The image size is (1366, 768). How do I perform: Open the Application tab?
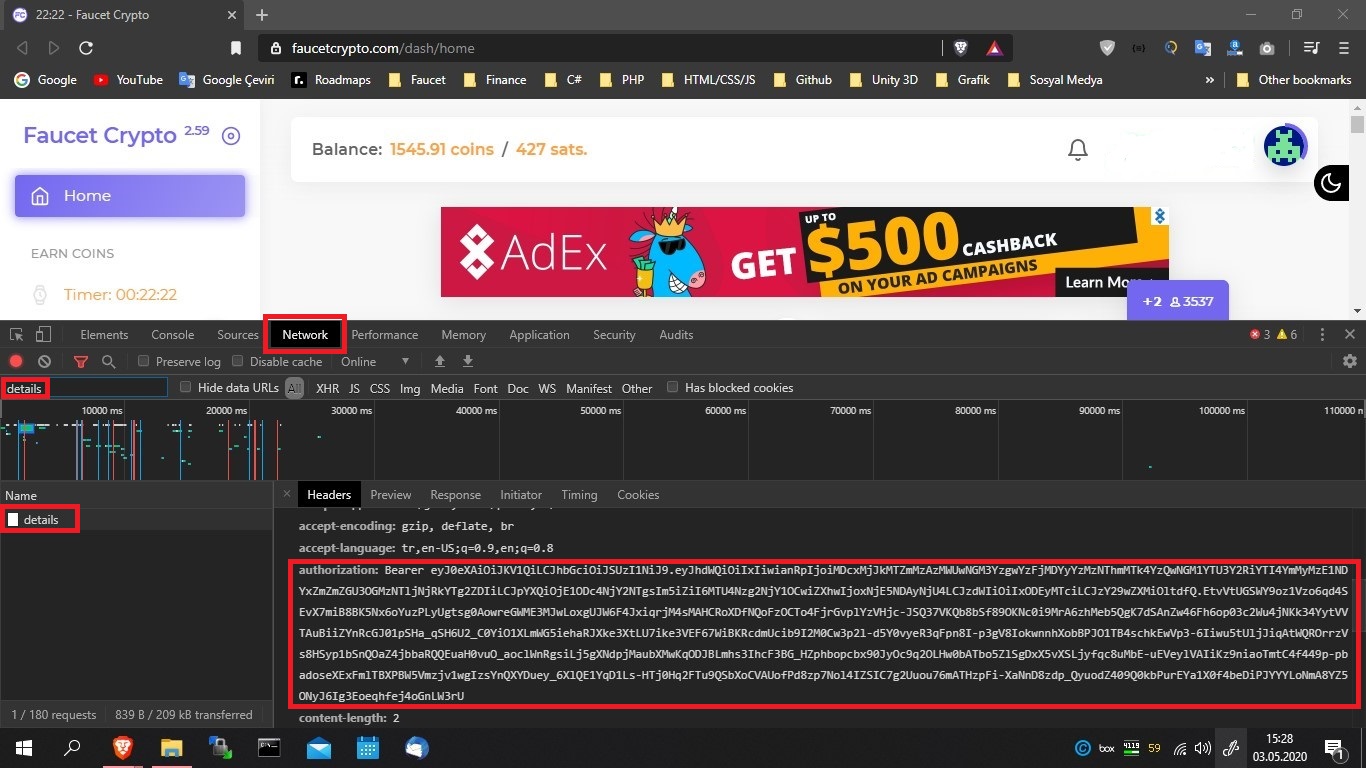click(539, 335)
